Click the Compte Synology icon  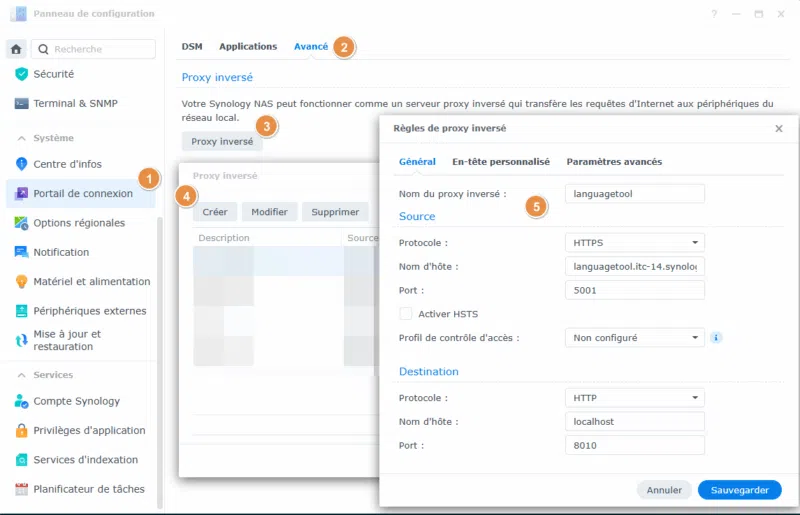point(21,401)
